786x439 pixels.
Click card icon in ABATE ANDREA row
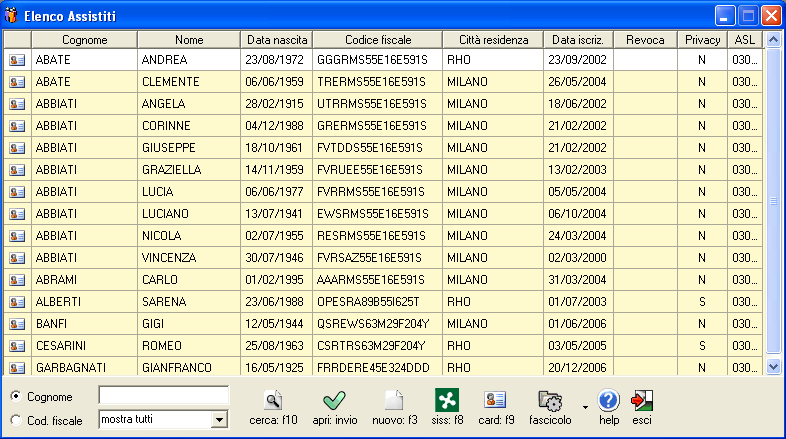click(x=17, y=60)
